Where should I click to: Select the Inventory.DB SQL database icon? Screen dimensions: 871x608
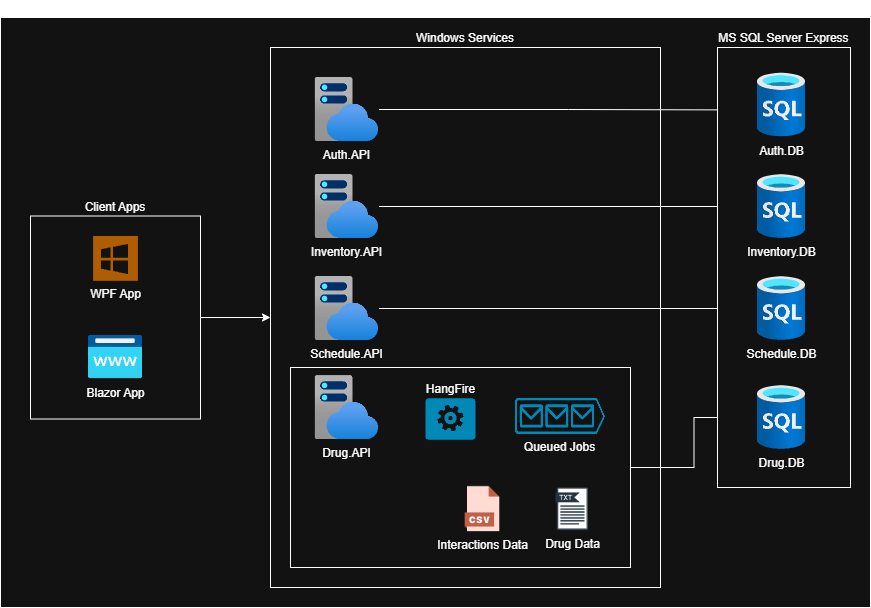[x=781, y=207]
